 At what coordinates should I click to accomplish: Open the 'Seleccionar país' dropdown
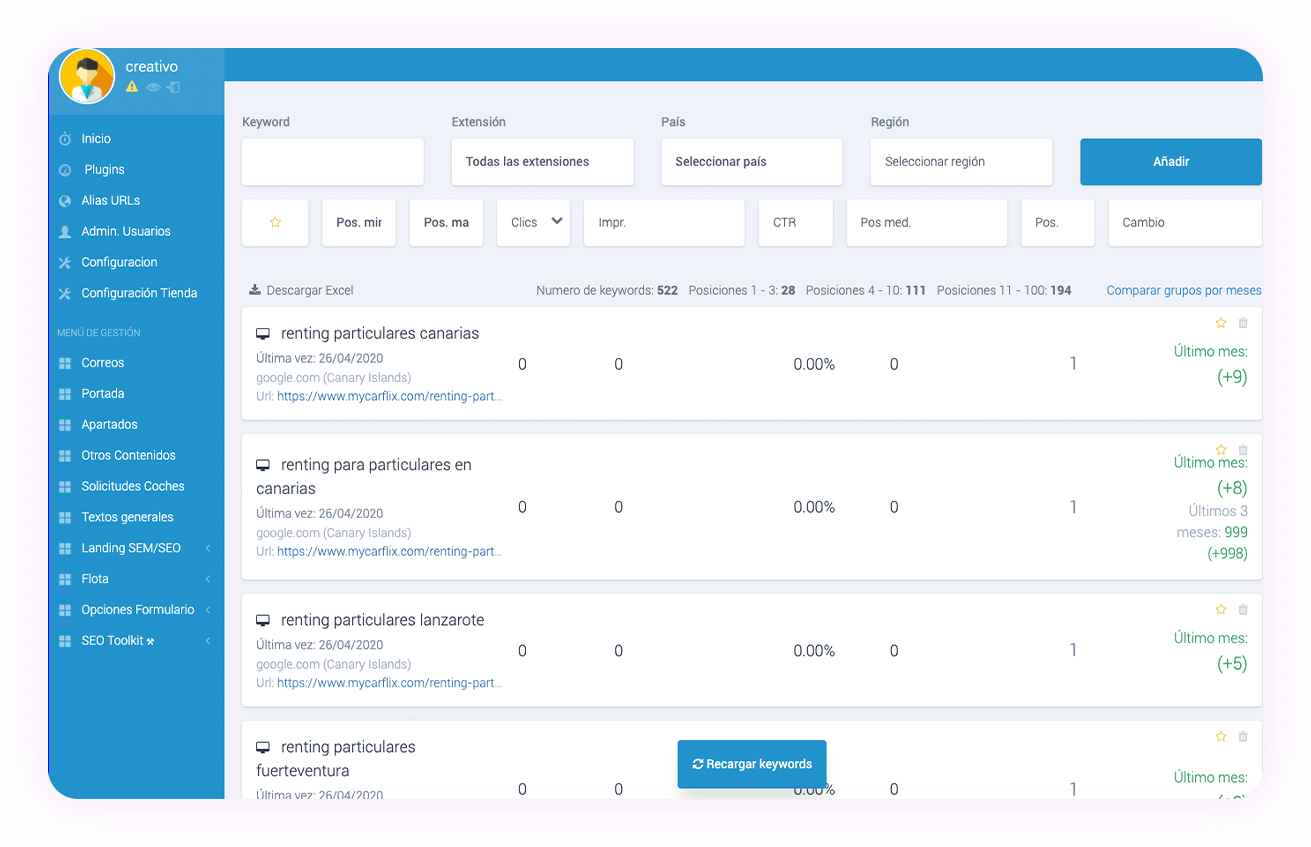click(751, 162)
